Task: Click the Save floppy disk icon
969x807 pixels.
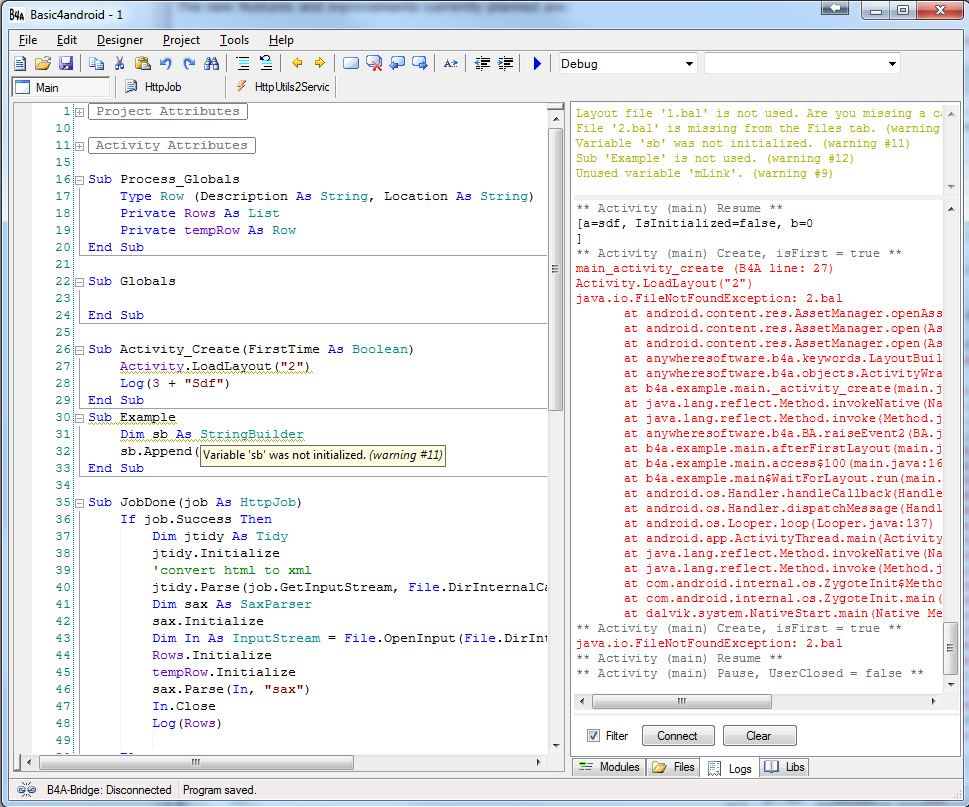Action: pyautogui.click(x=66, y=64)
